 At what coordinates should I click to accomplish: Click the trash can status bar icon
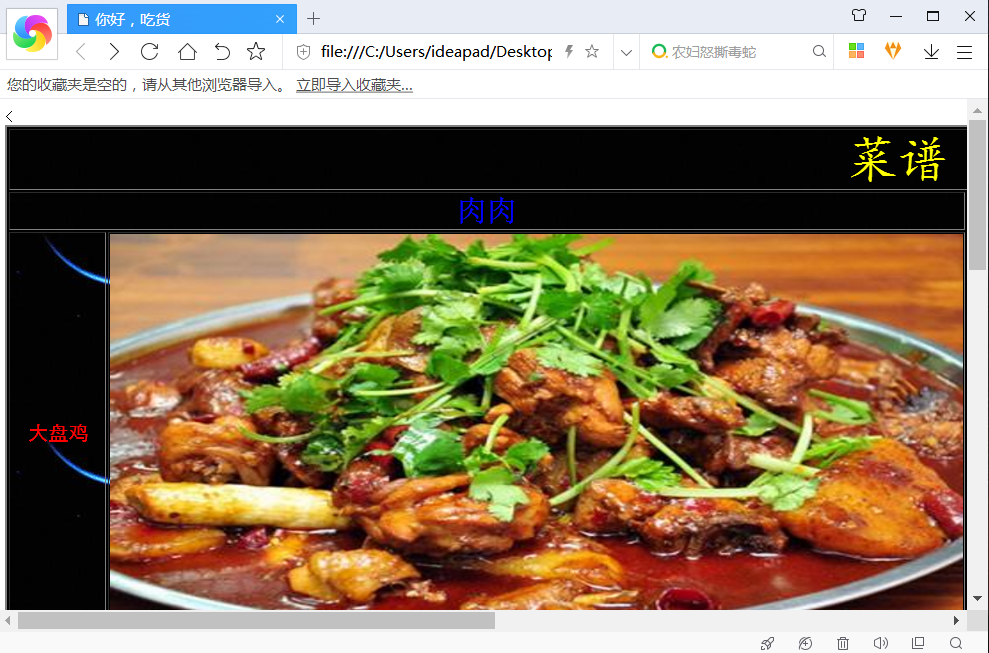pos(843,643)
